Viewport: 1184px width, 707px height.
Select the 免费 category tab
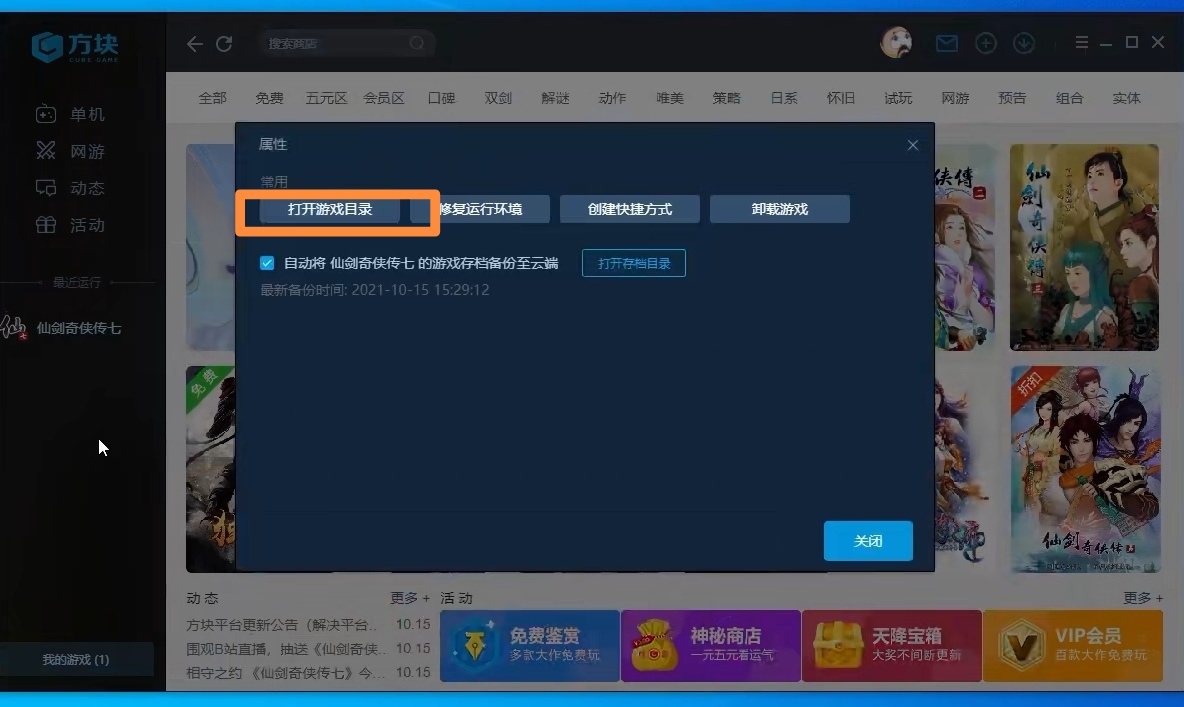click(269, 98)
